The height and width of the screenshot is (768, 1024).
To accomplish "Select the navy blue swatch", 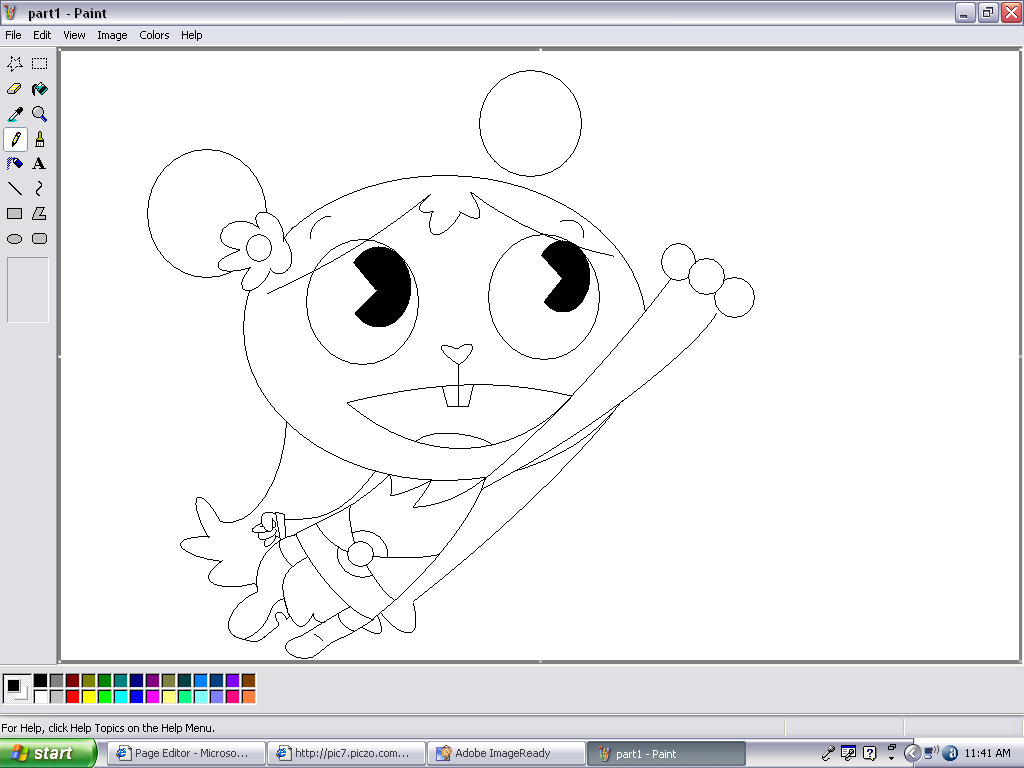I will [136, 681].
